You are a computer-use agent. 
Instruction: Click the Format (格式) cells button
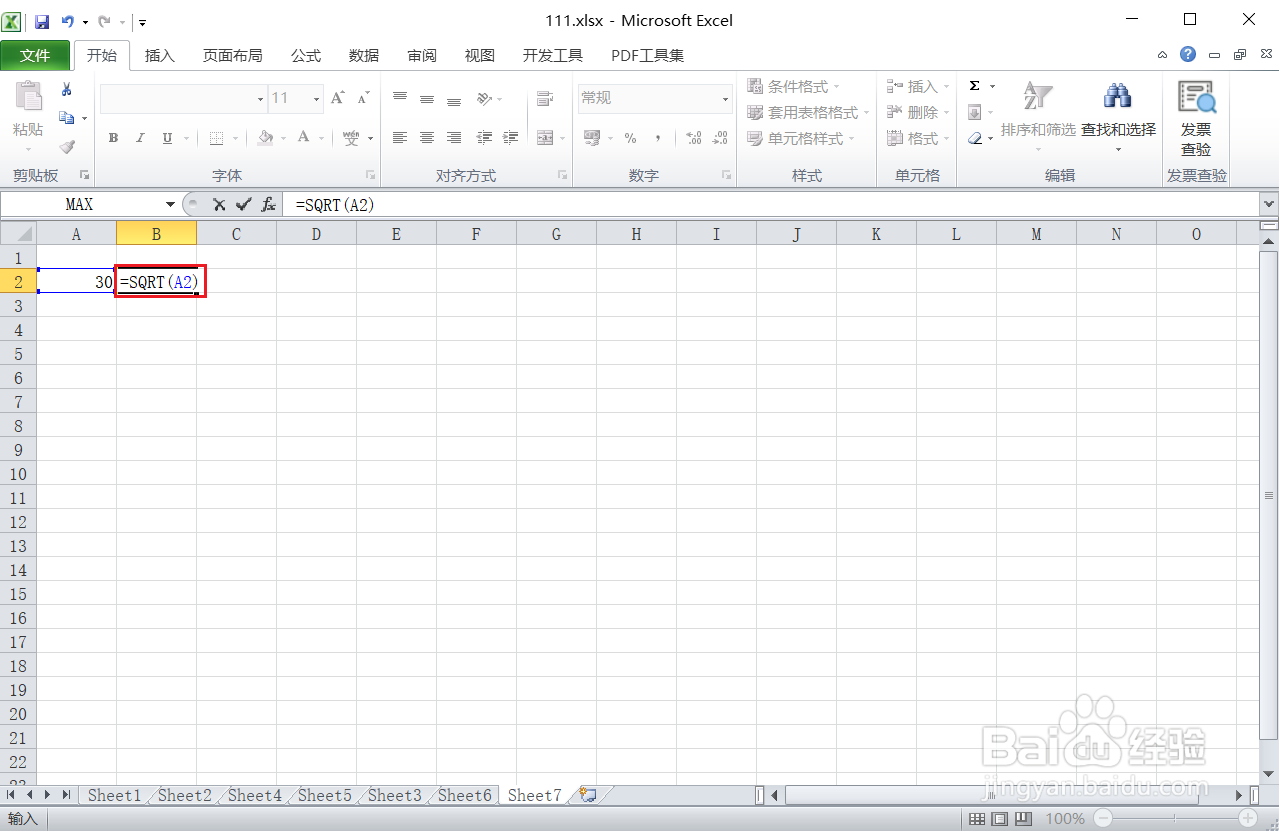(918, 138)
